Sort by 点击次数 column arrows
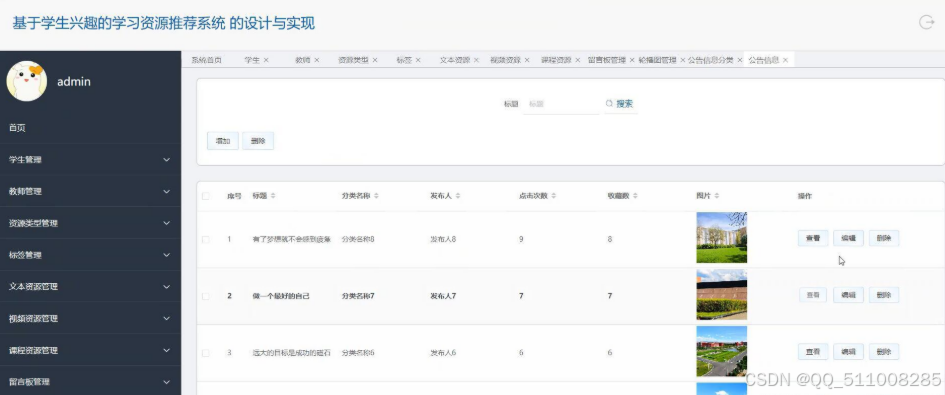Screen dimensions: 945x395 553,196
